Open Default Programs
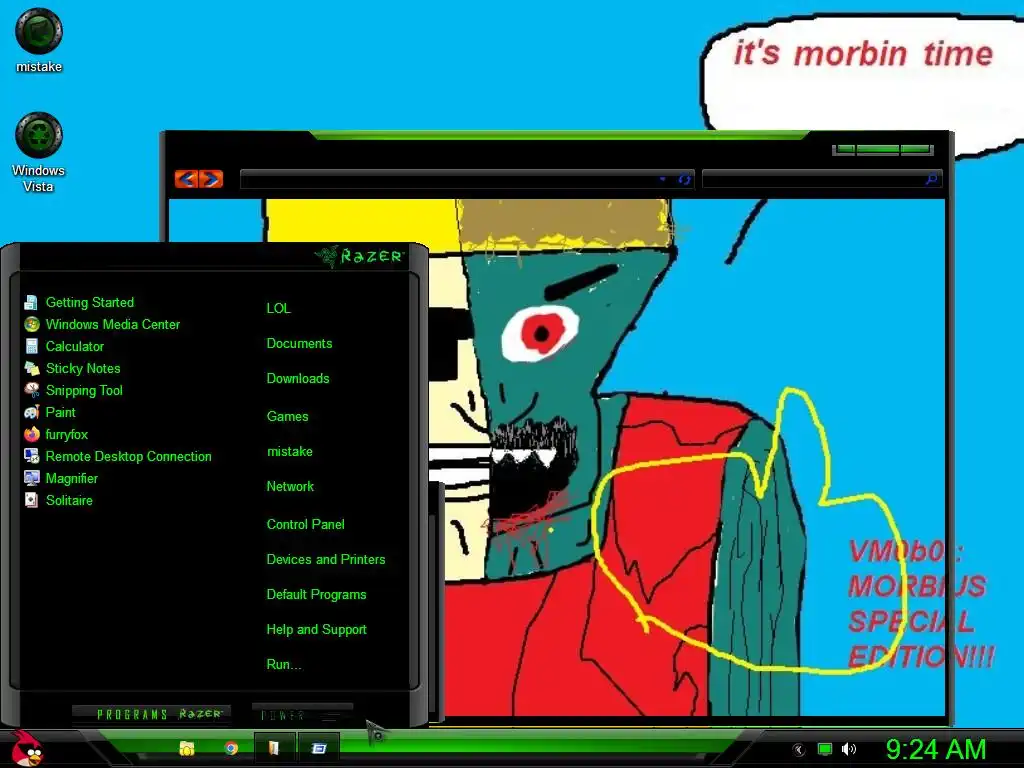 coord(316,595)
